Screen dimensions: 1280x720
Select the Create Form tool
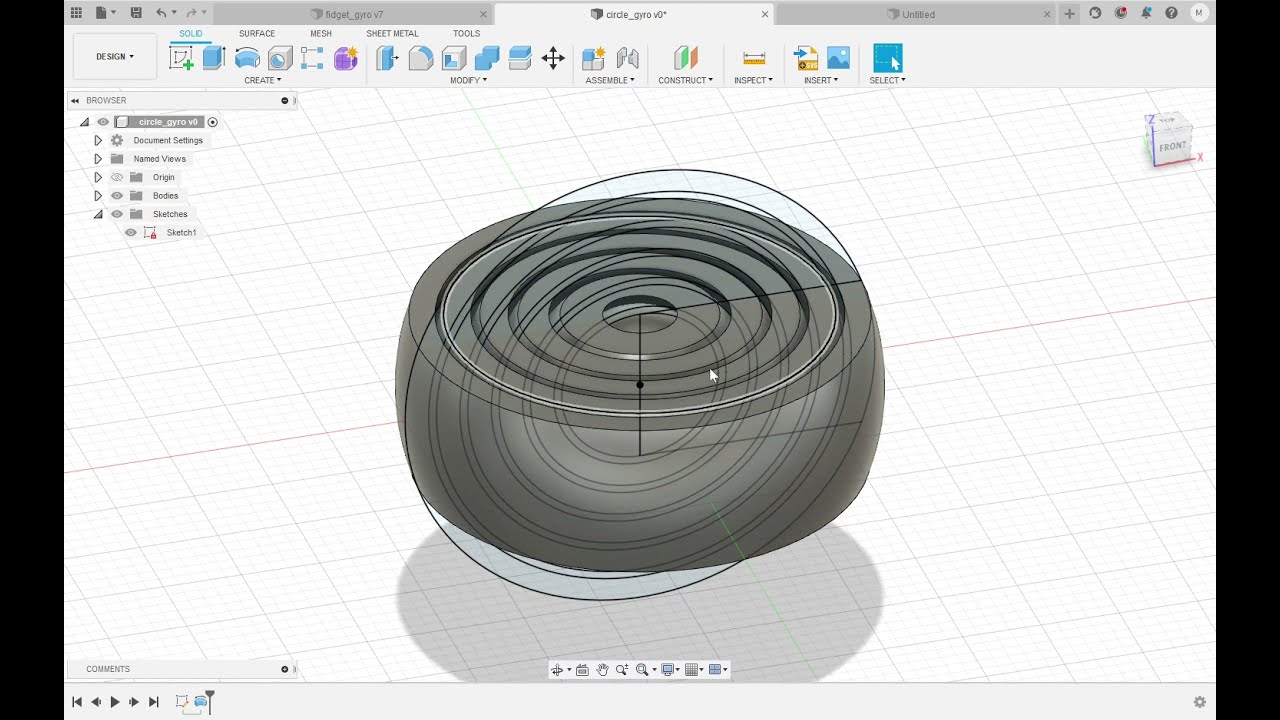click(x=346, y=58)
